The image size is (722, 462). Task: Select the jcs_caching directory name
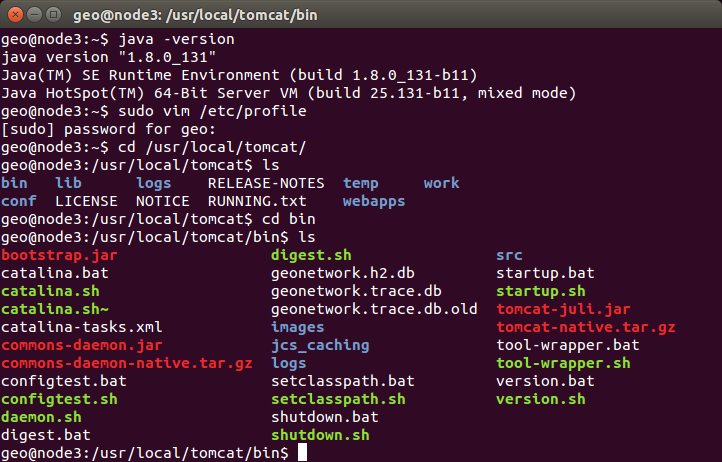click(x=319, y=345)
